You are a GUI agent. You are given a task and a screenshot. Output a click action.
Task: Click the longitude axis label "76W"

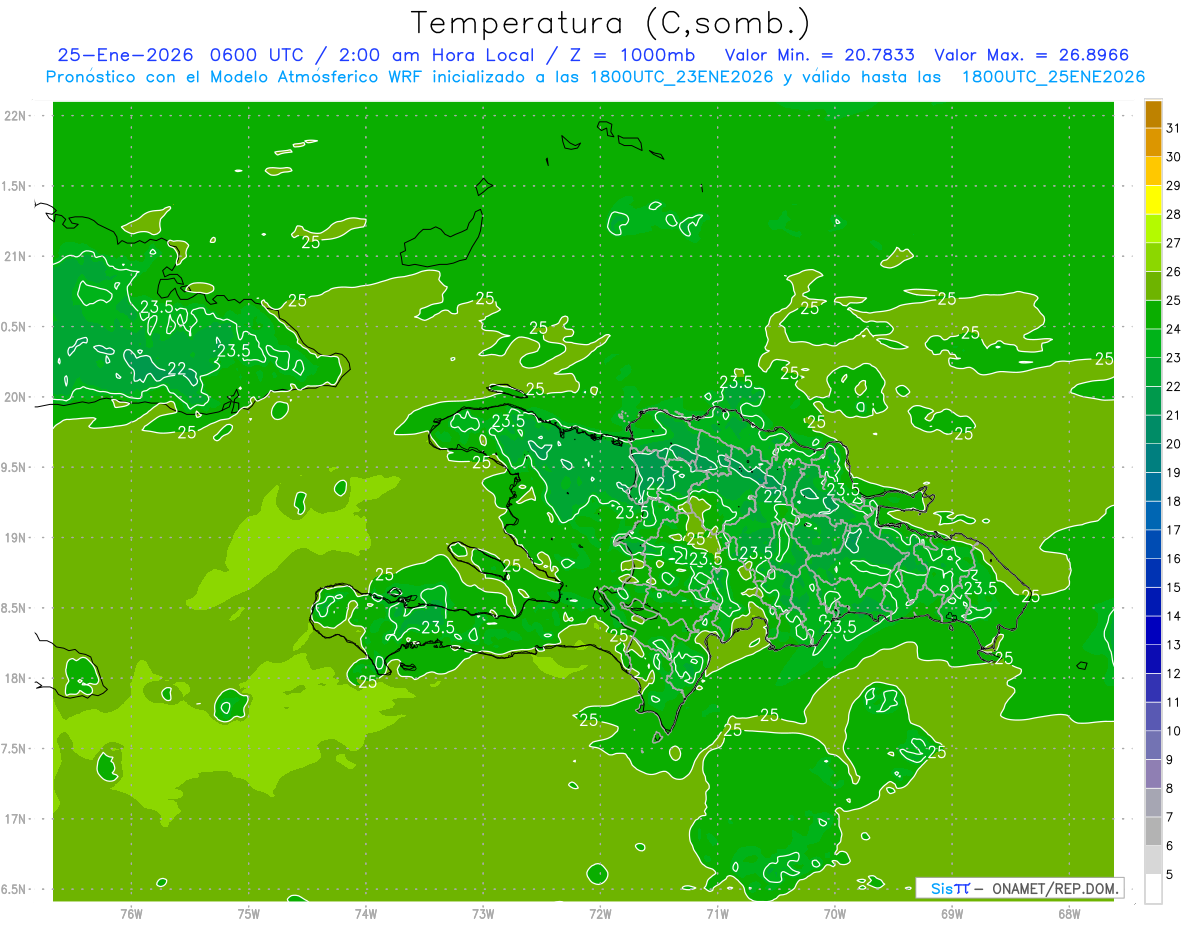(x=131, y=914)
